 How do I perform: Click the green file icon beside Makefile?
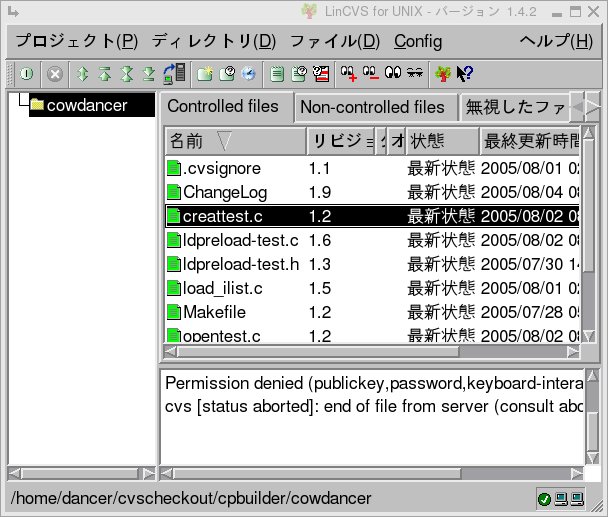click(174, 312)
